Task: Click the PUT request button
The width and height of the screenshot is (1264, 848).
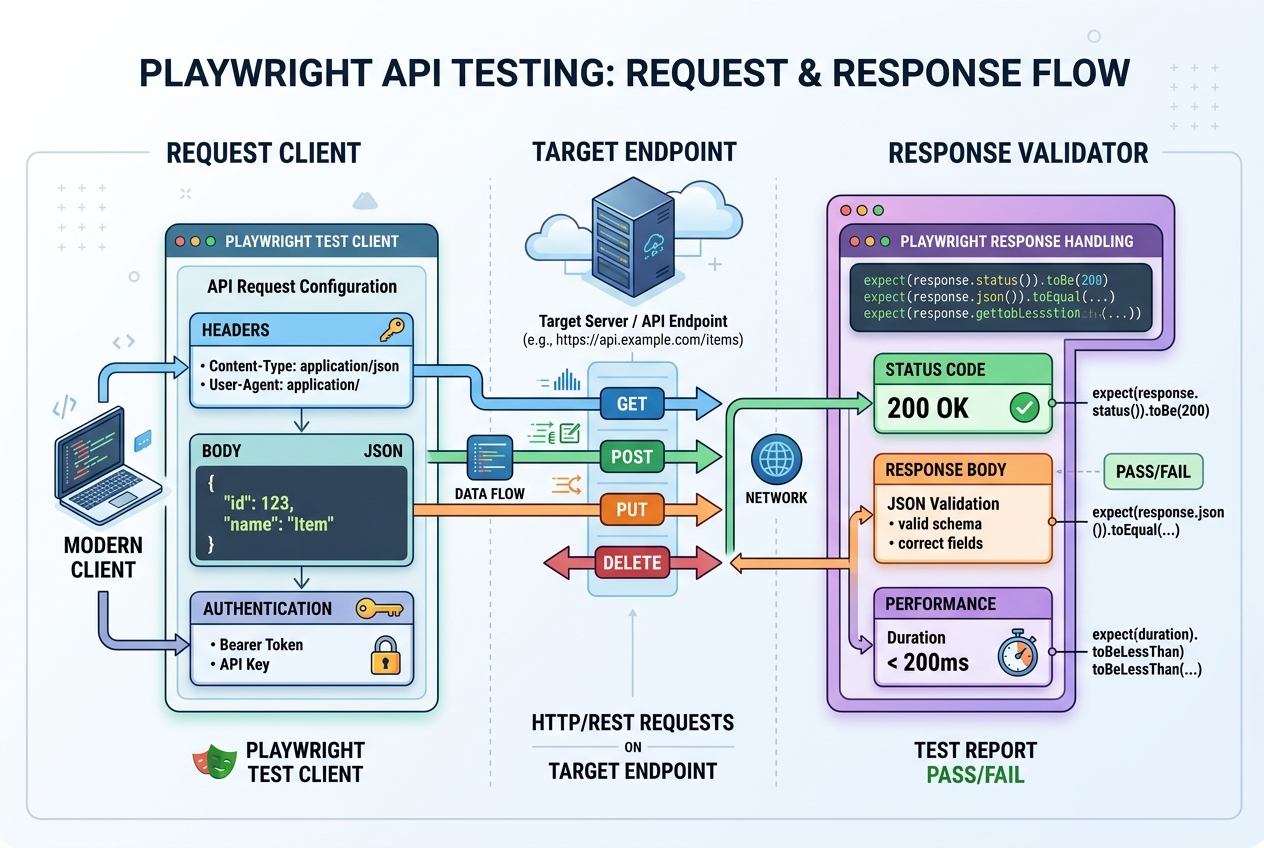Action: point(632,510)
